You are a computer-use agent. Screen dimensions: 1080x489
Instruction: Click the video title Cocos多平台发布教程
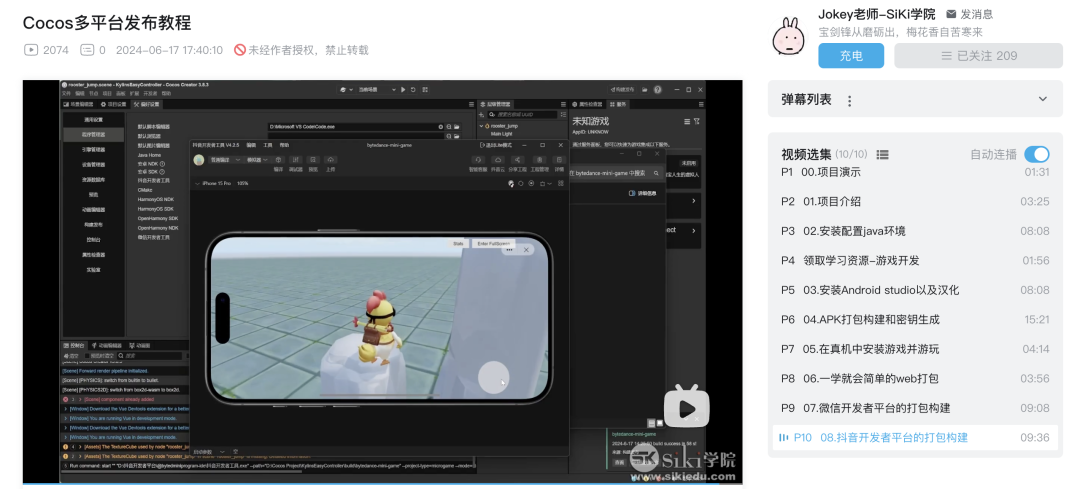tap(107, 22)
